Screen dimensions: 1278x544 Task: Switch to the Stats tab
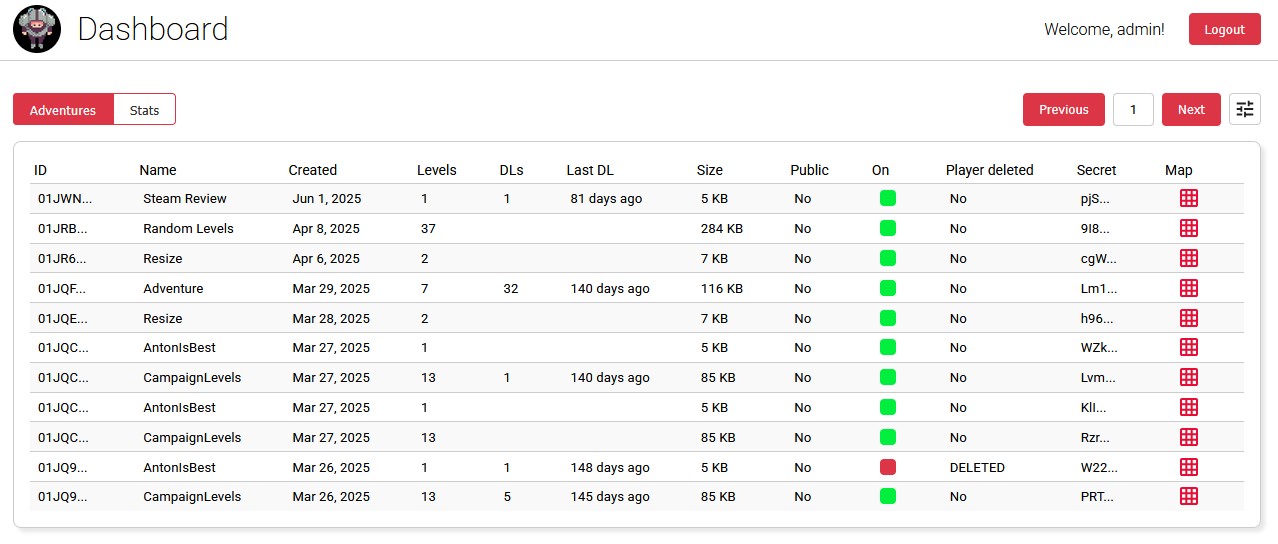[144, 110]
